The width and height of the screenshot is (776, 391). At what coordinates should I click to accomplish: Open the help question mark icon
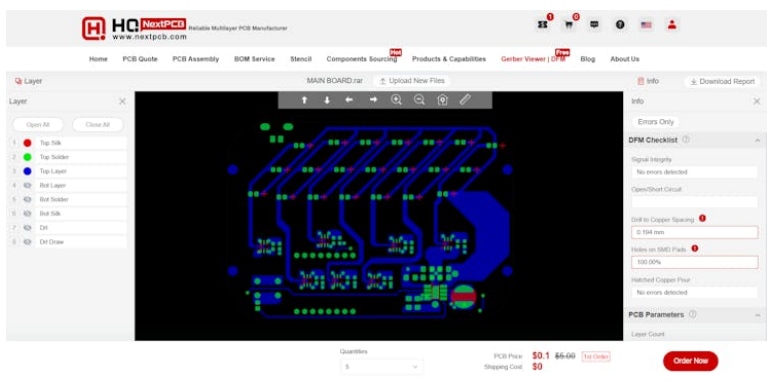click(x=620, y=24)
